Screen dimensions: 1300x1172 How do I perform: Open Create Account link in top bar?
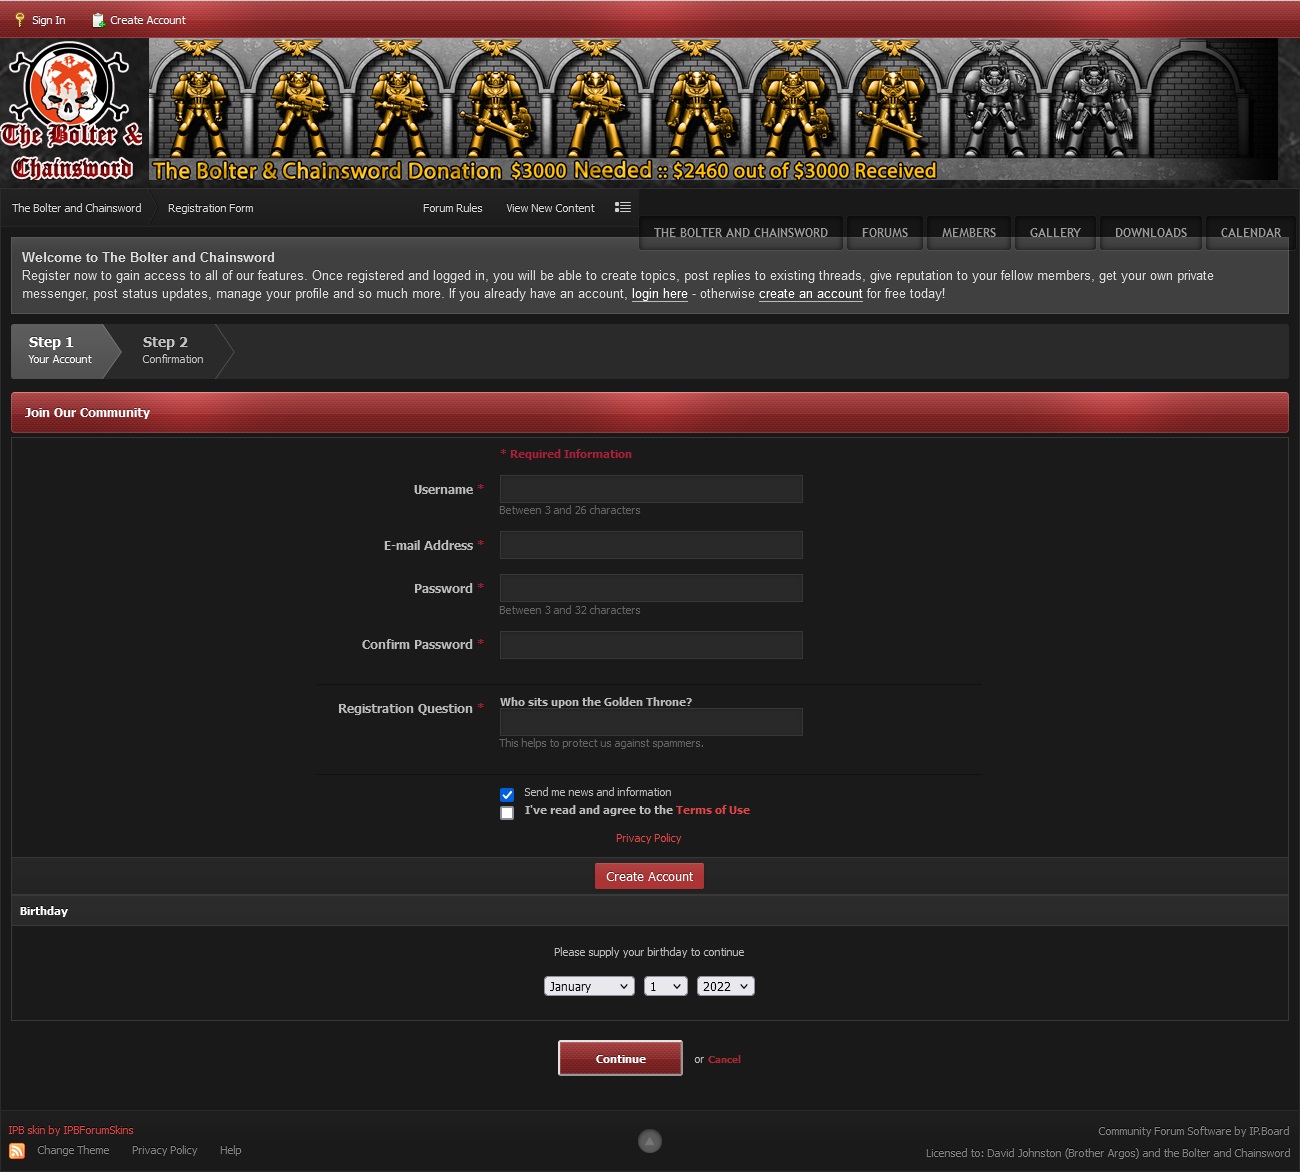click(148, 20)
